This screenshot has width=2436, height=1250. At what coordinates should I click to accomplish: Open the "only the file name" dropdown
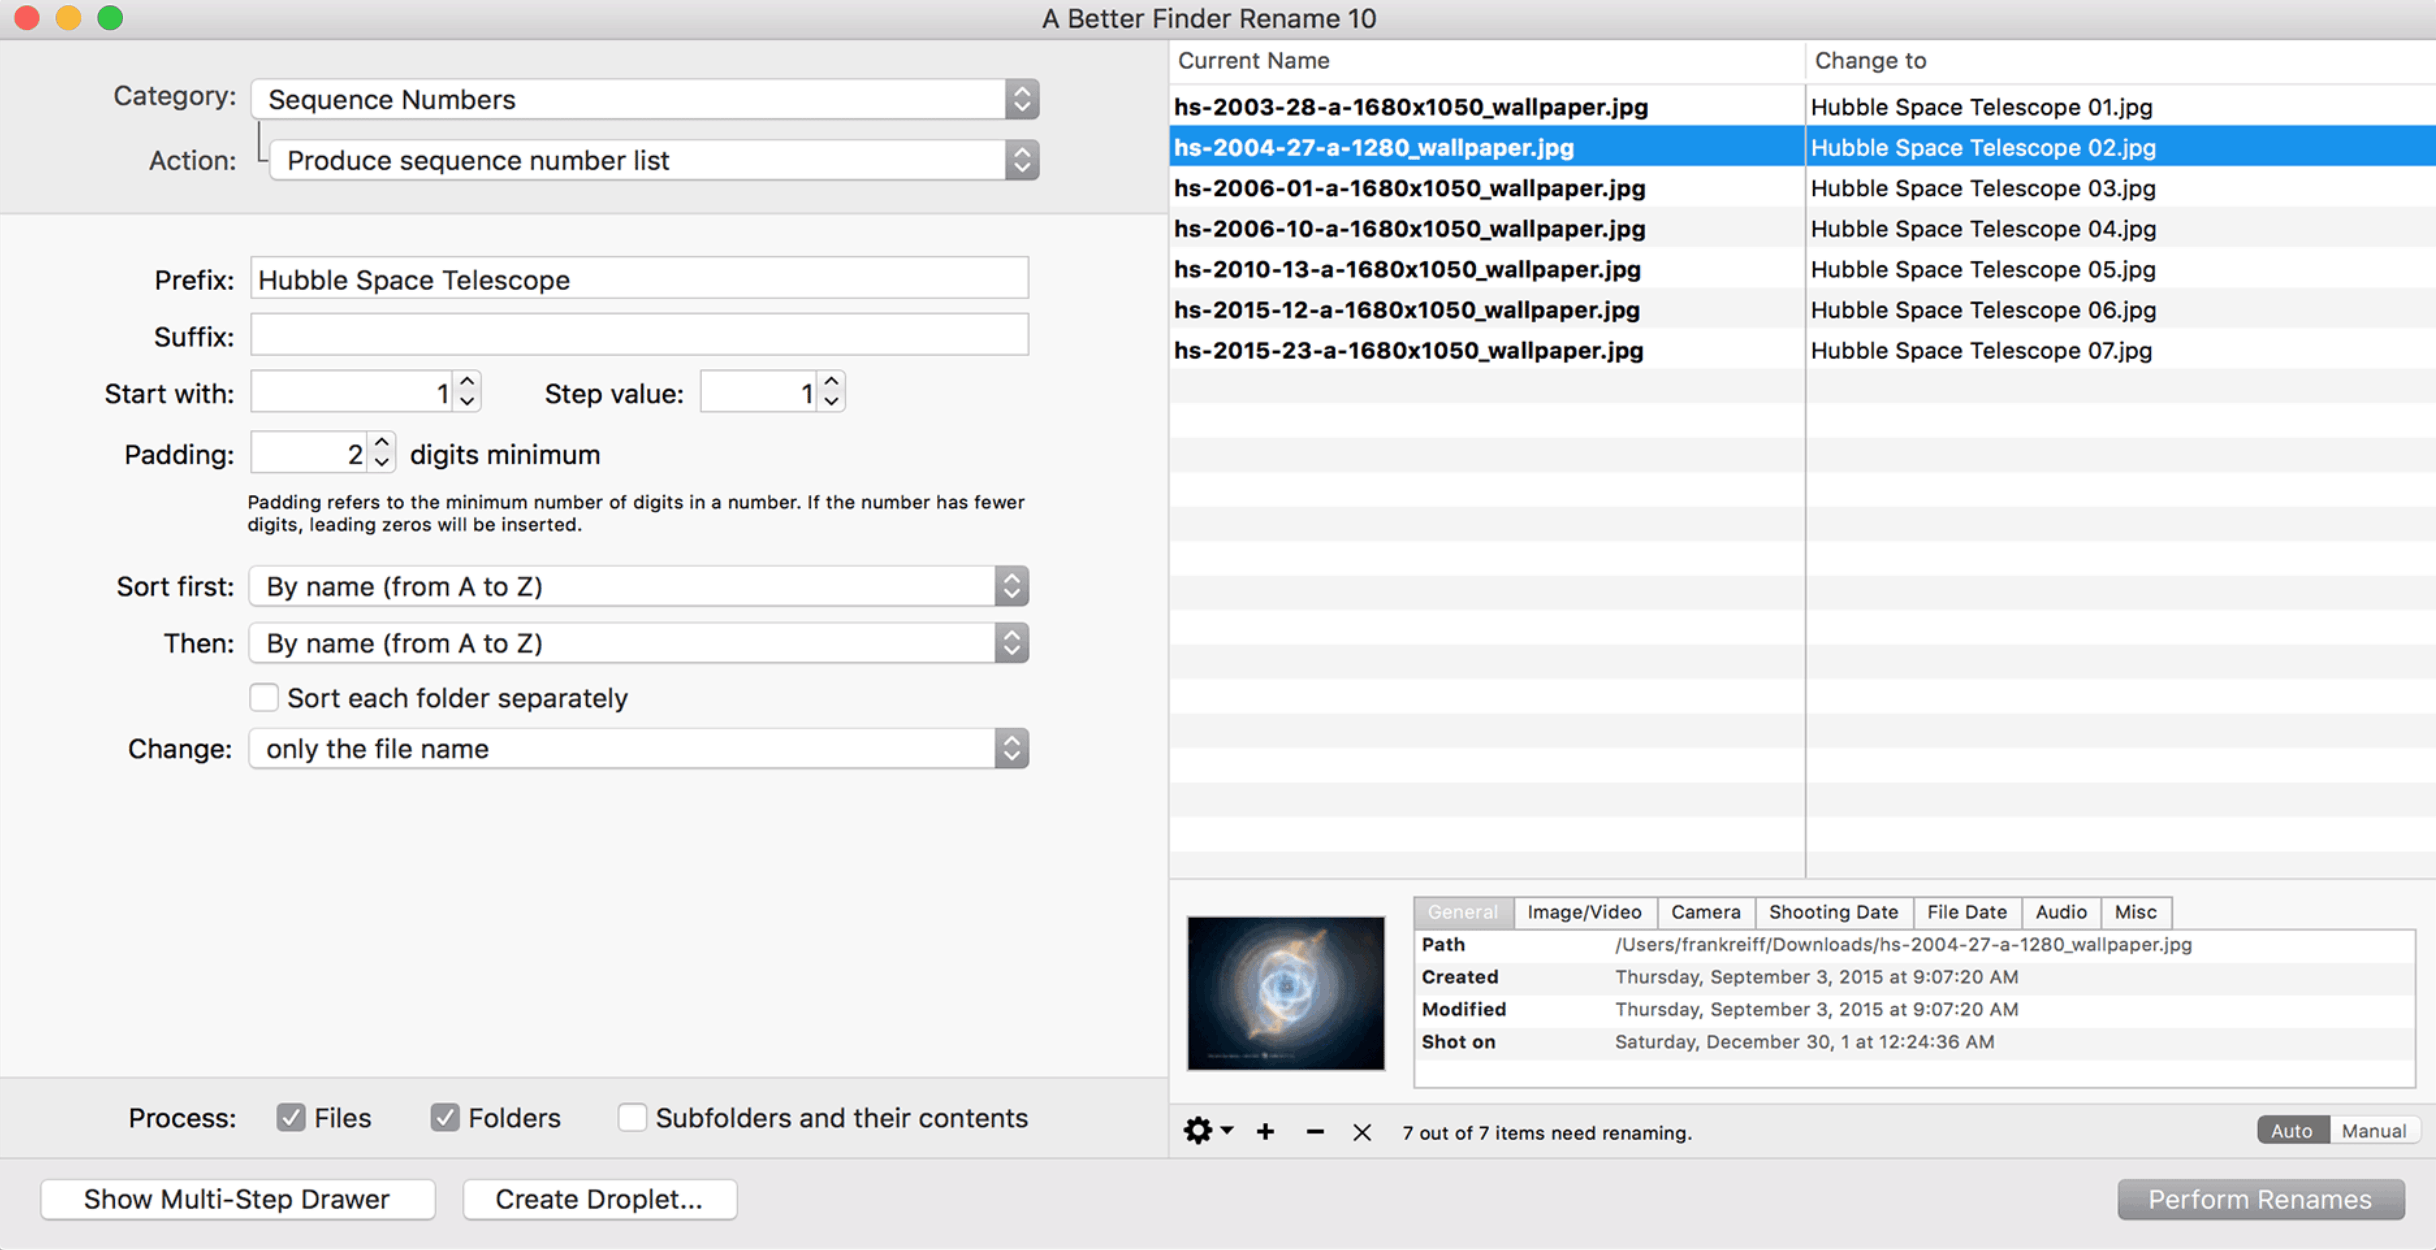tap(1011, 748)
